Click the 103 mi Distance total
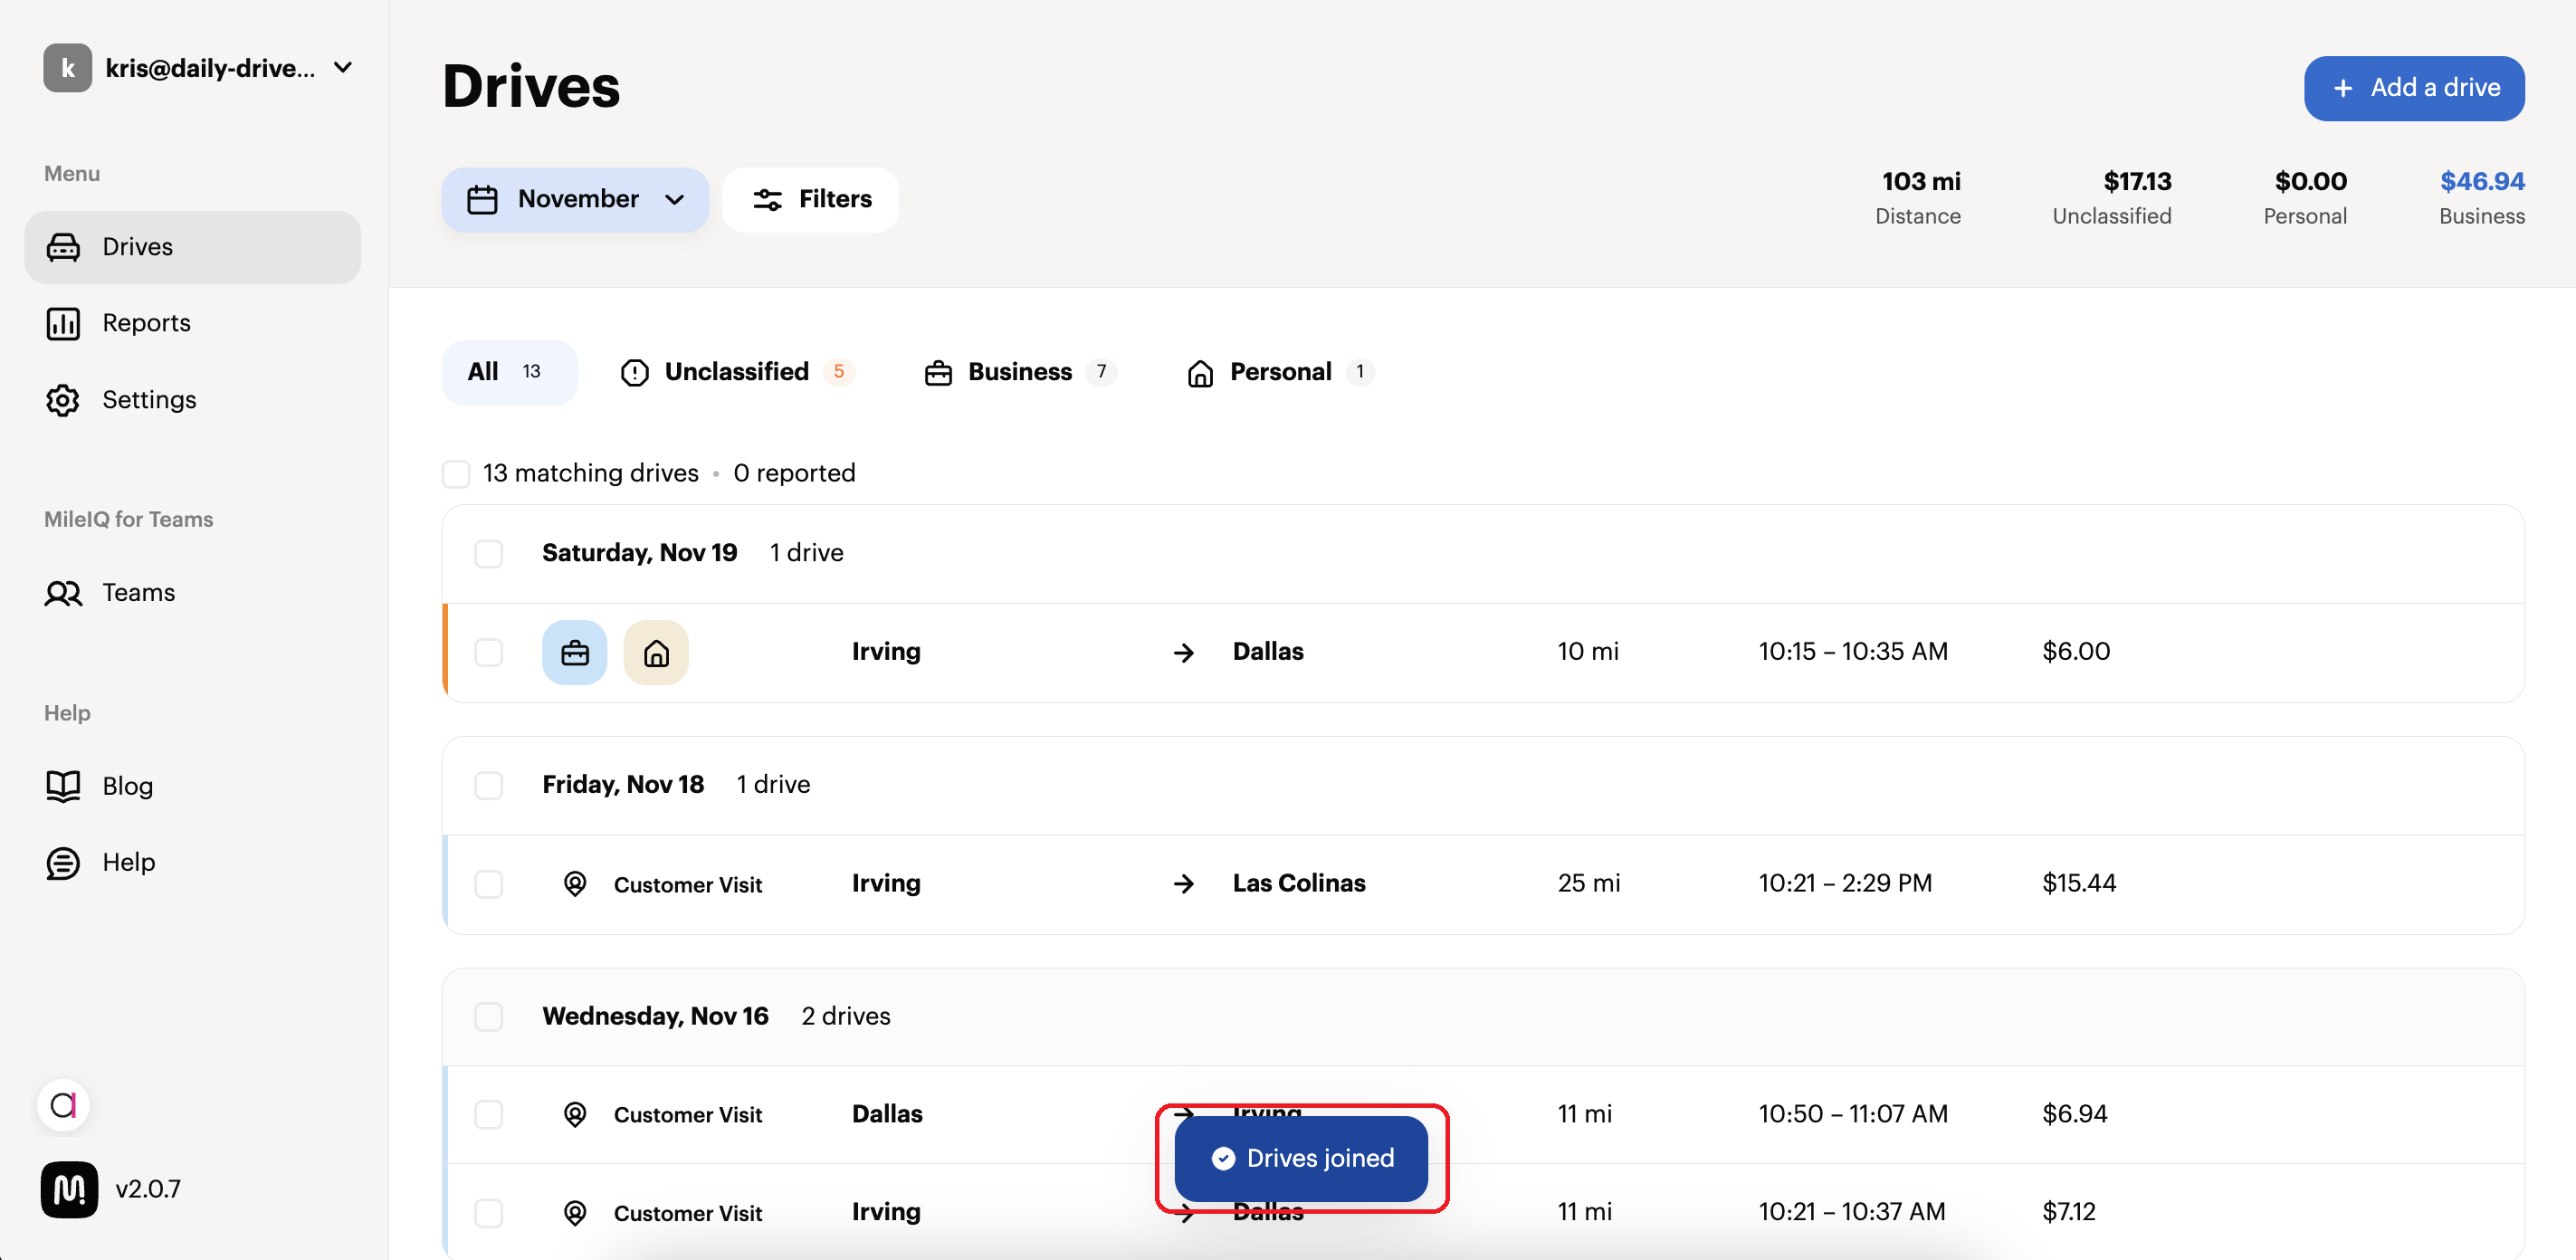2576x1260 pixels. click(1921, 182)
